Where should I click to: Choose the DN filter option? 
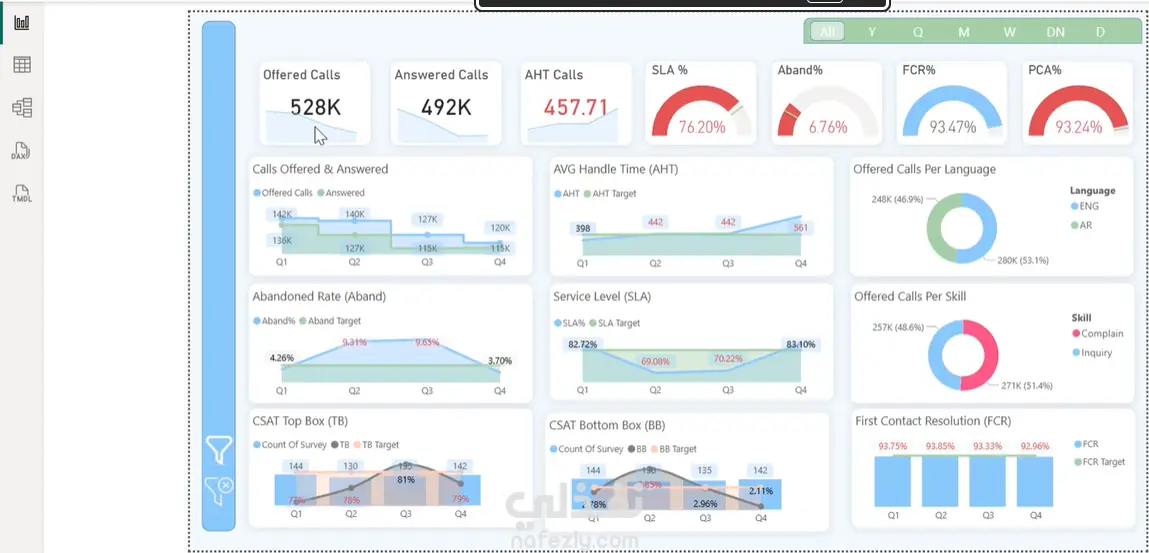(x=1055, y=31)
